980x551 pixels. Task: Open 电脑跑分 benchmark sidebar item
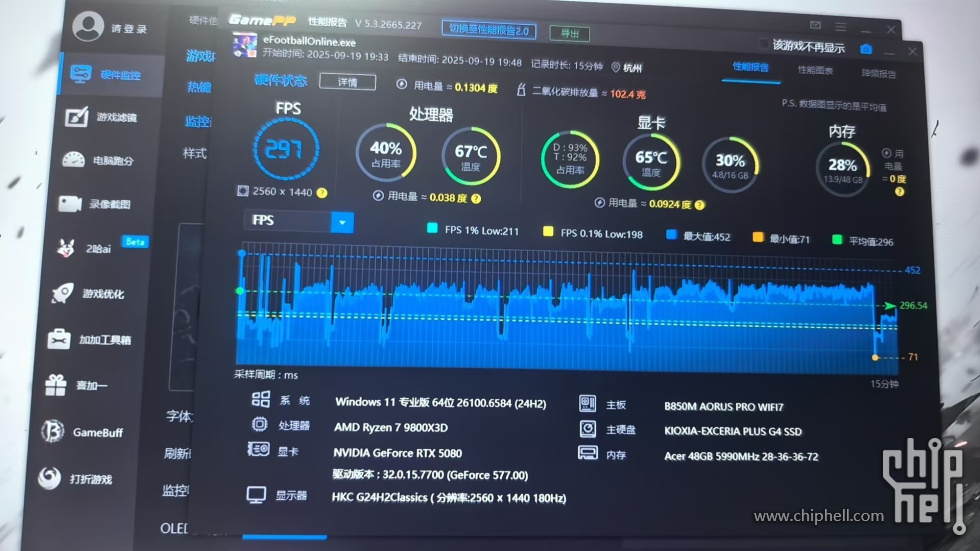click(99, 161)
